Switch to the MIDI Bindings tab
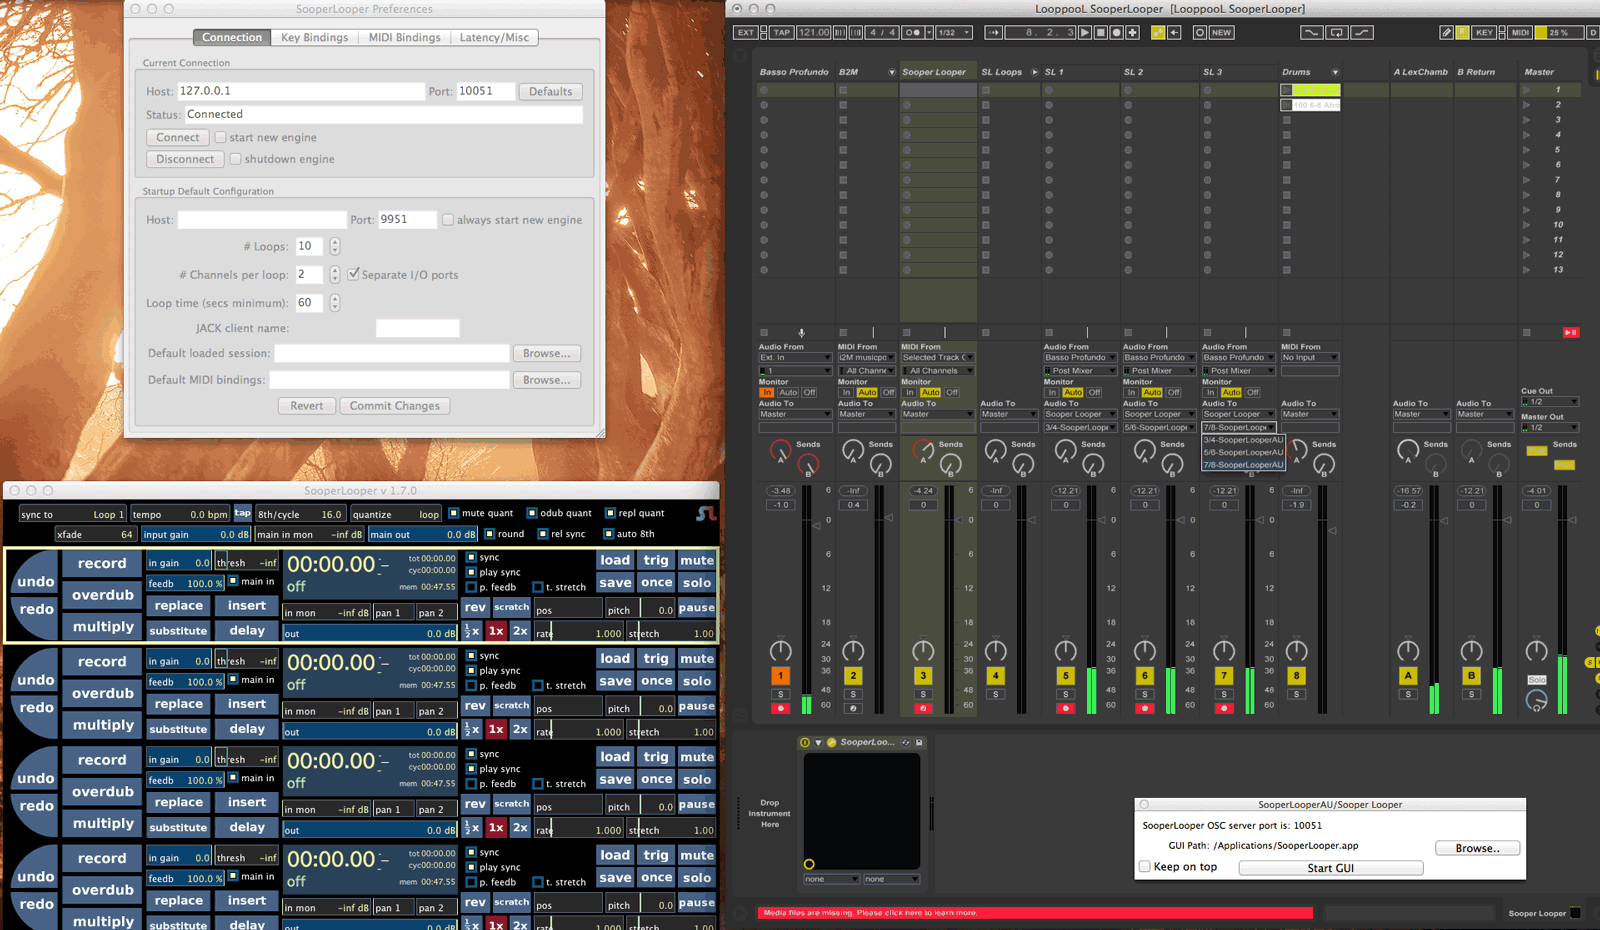Image resolution: width=1600 pixels, height=930 pixels. click(404, 37)
